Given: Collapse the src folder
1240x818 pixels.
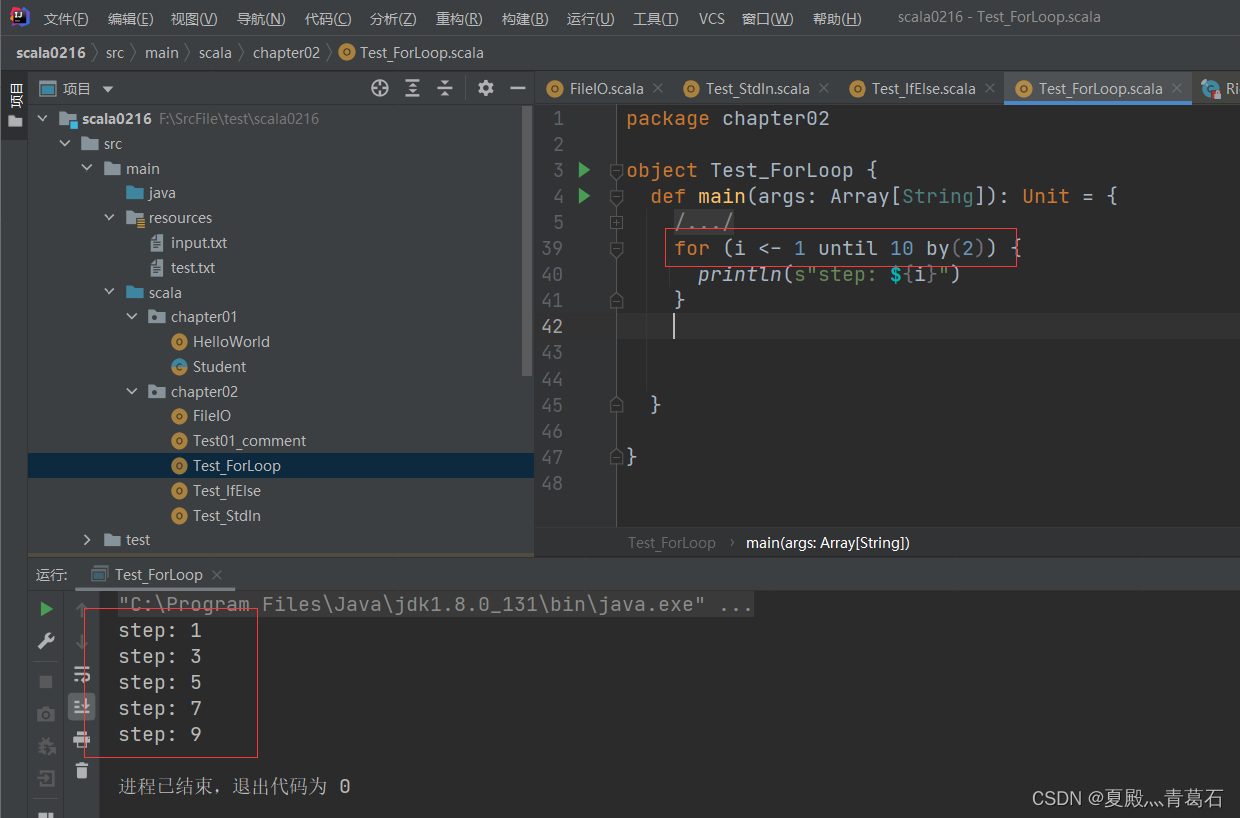Looking at the screenshot, I should coord(65,144).
